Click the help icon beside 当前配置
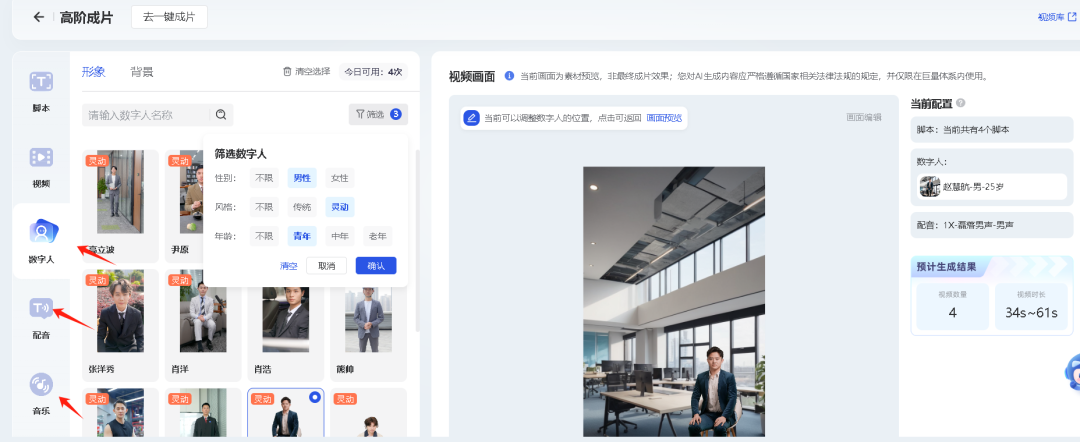Screen dimensions: 1080x442 click(960, 103)
